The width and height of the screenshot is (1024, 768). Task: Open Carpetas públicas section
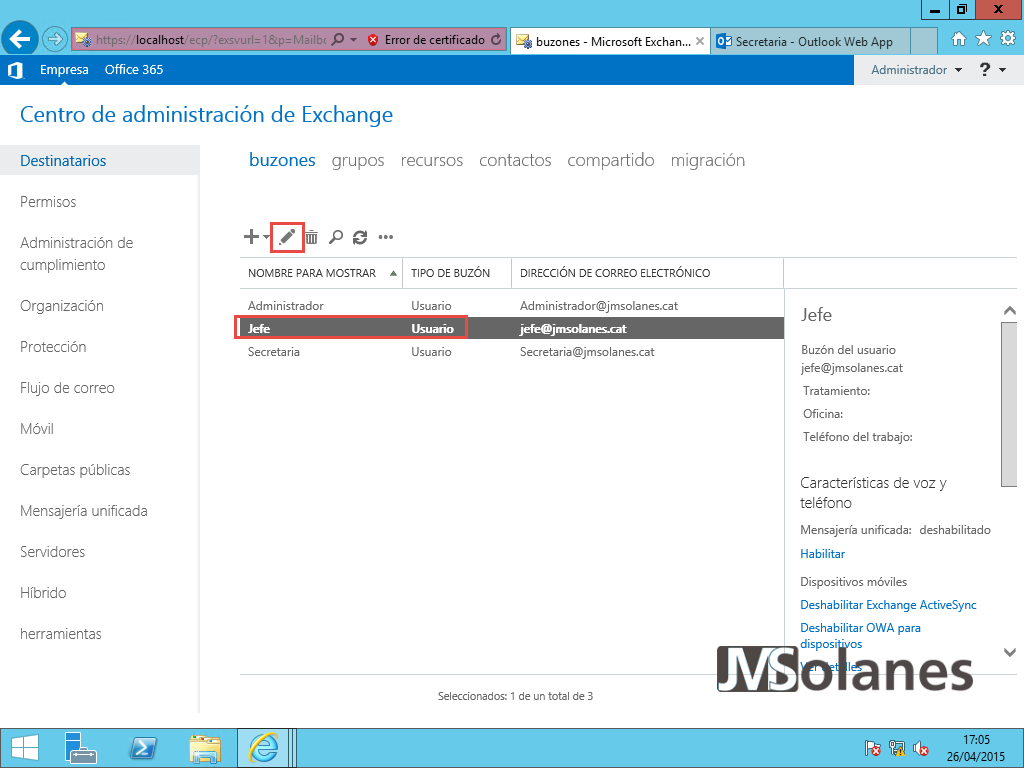[75, 470]
